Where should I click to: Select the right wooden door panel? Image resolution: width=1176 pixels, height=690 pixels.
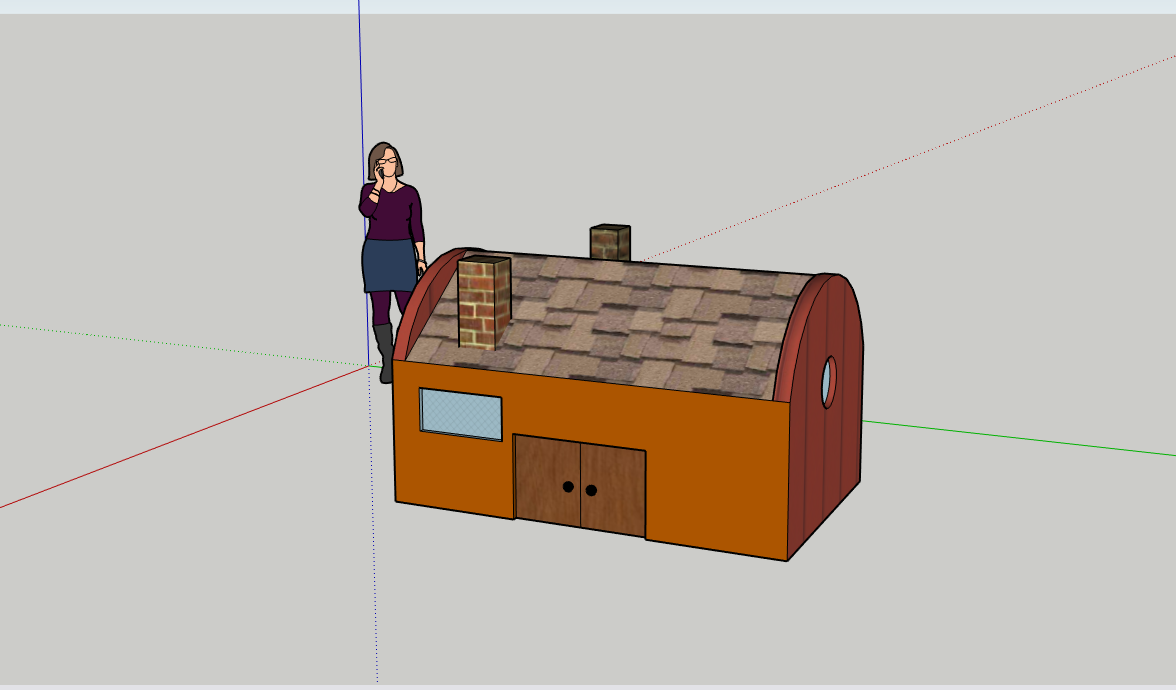[x=613, y=492]
